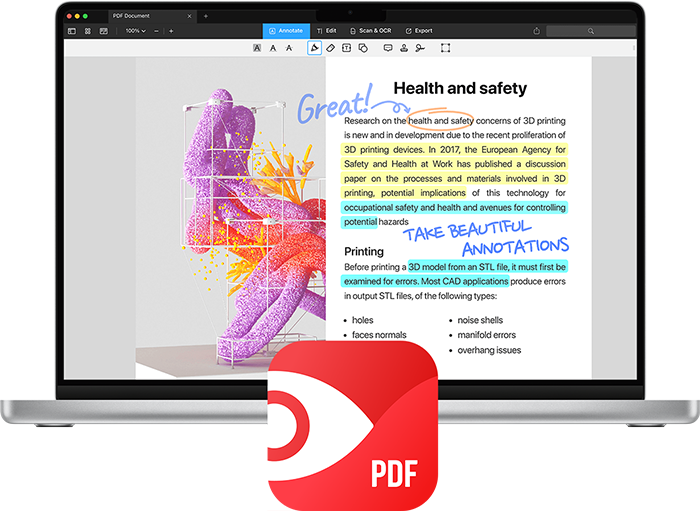Screen dimensions: 700x512
Task: Click the "holes" bullet item
Action: coord(362,320)
